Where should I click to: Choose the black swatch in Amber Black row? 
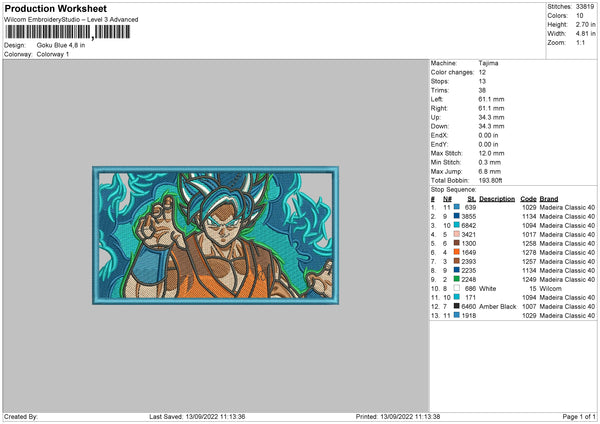coord(457,306)
